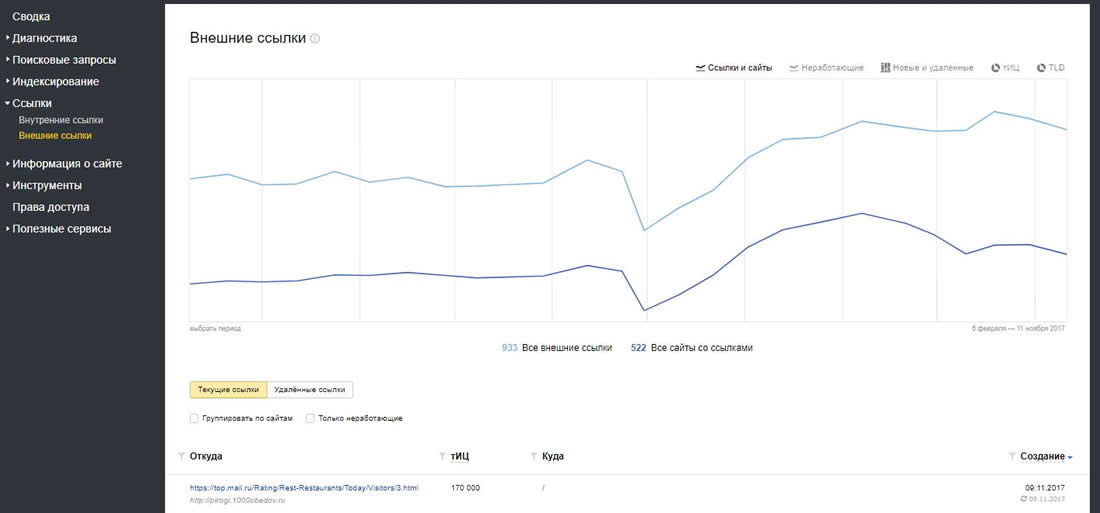Open the TLD pie chart view

[x=1051, y=68]
